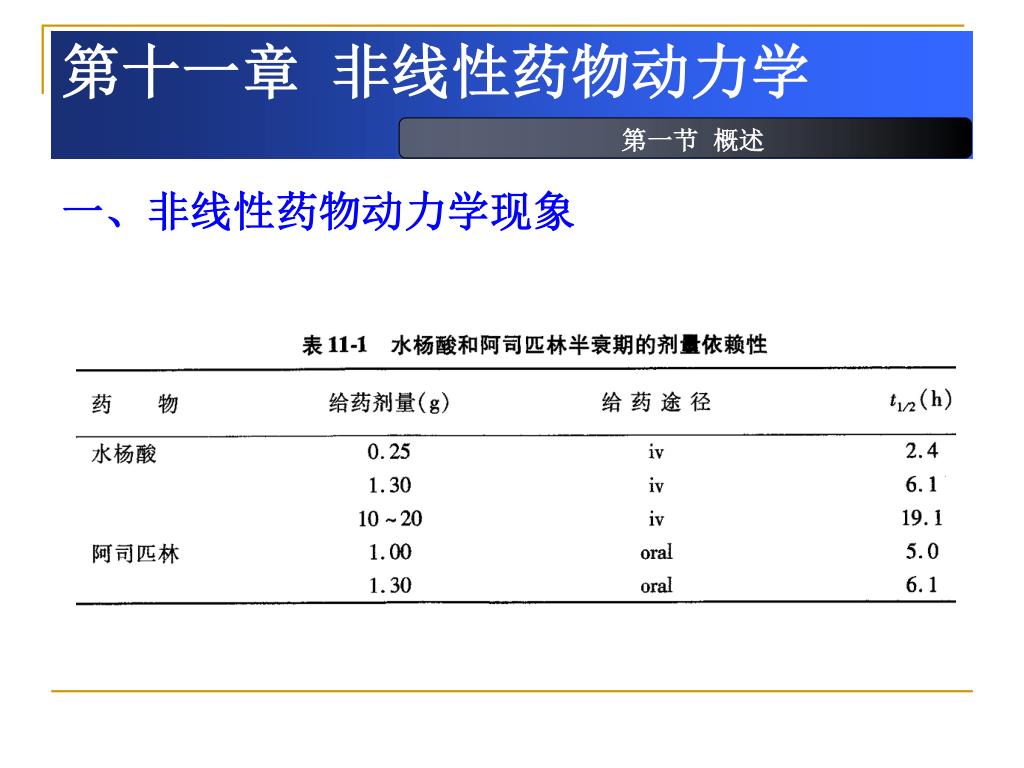Click the 1.30 dose in the last oral row

390,585
